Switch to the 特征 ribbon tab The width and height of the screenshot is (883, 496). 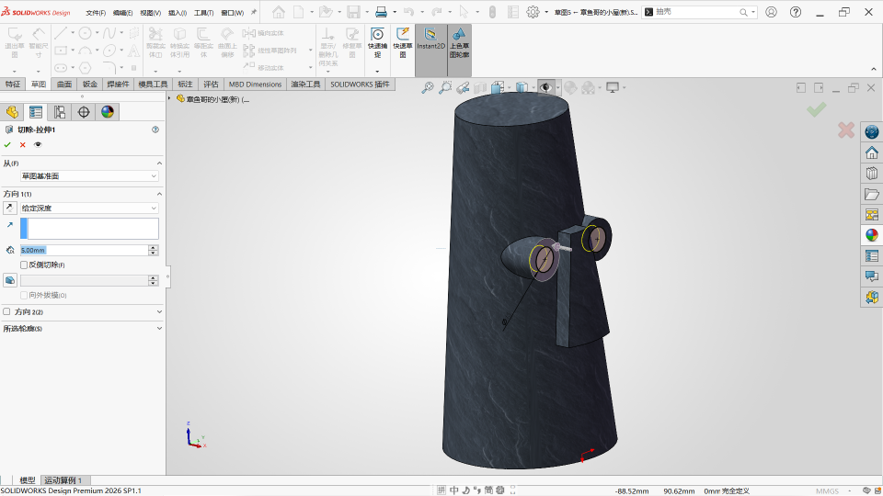12,84
